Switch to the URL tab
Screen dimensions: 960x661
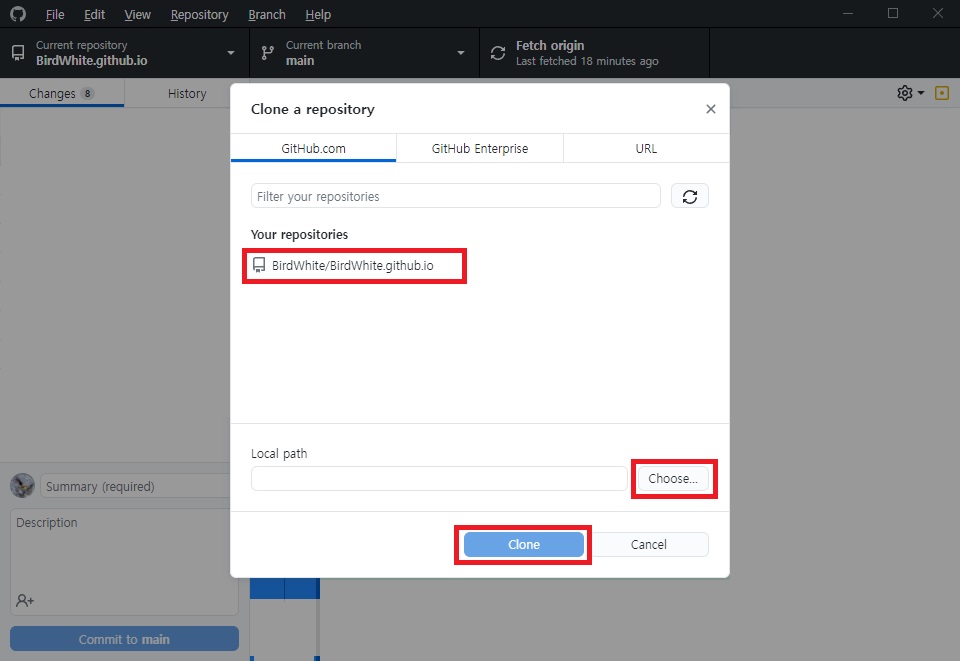[x=646, y=148]
